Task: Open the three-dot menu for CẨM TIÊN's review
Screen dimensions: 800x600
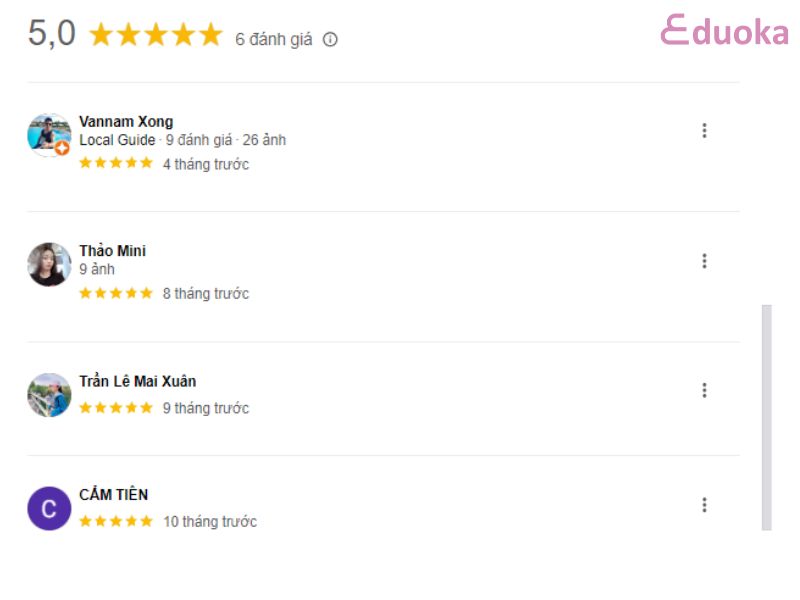Action: tap(704, 505)
